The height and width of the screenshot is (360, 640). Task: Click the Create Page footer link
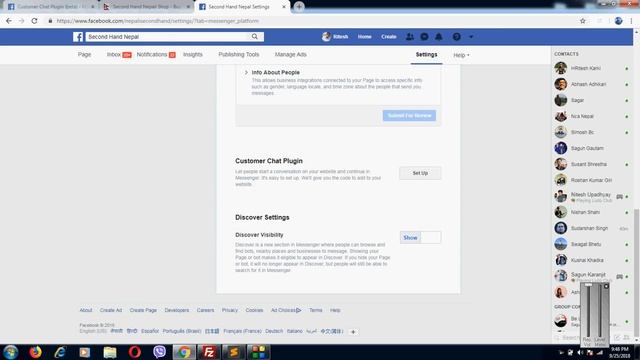pyautogui.click(x=143, y=310)
